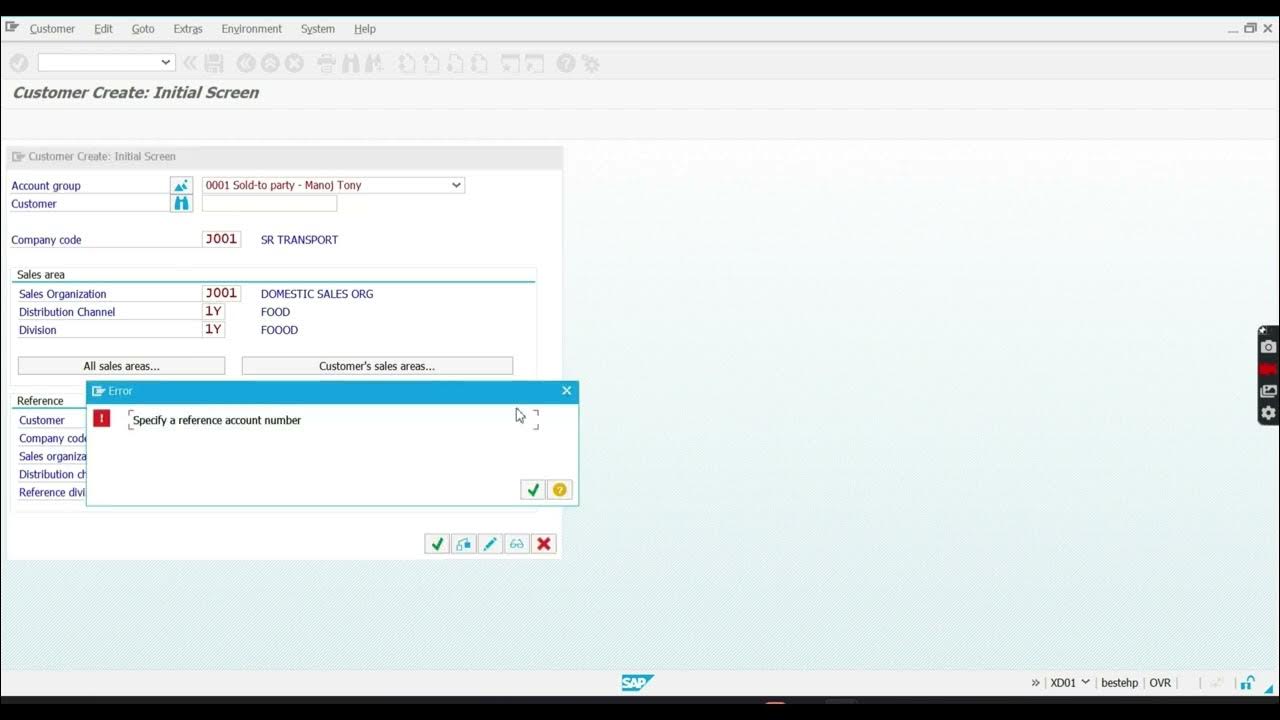
Task: Open the Extras menu
Action: pyautogui.click(x=188, y=29)
